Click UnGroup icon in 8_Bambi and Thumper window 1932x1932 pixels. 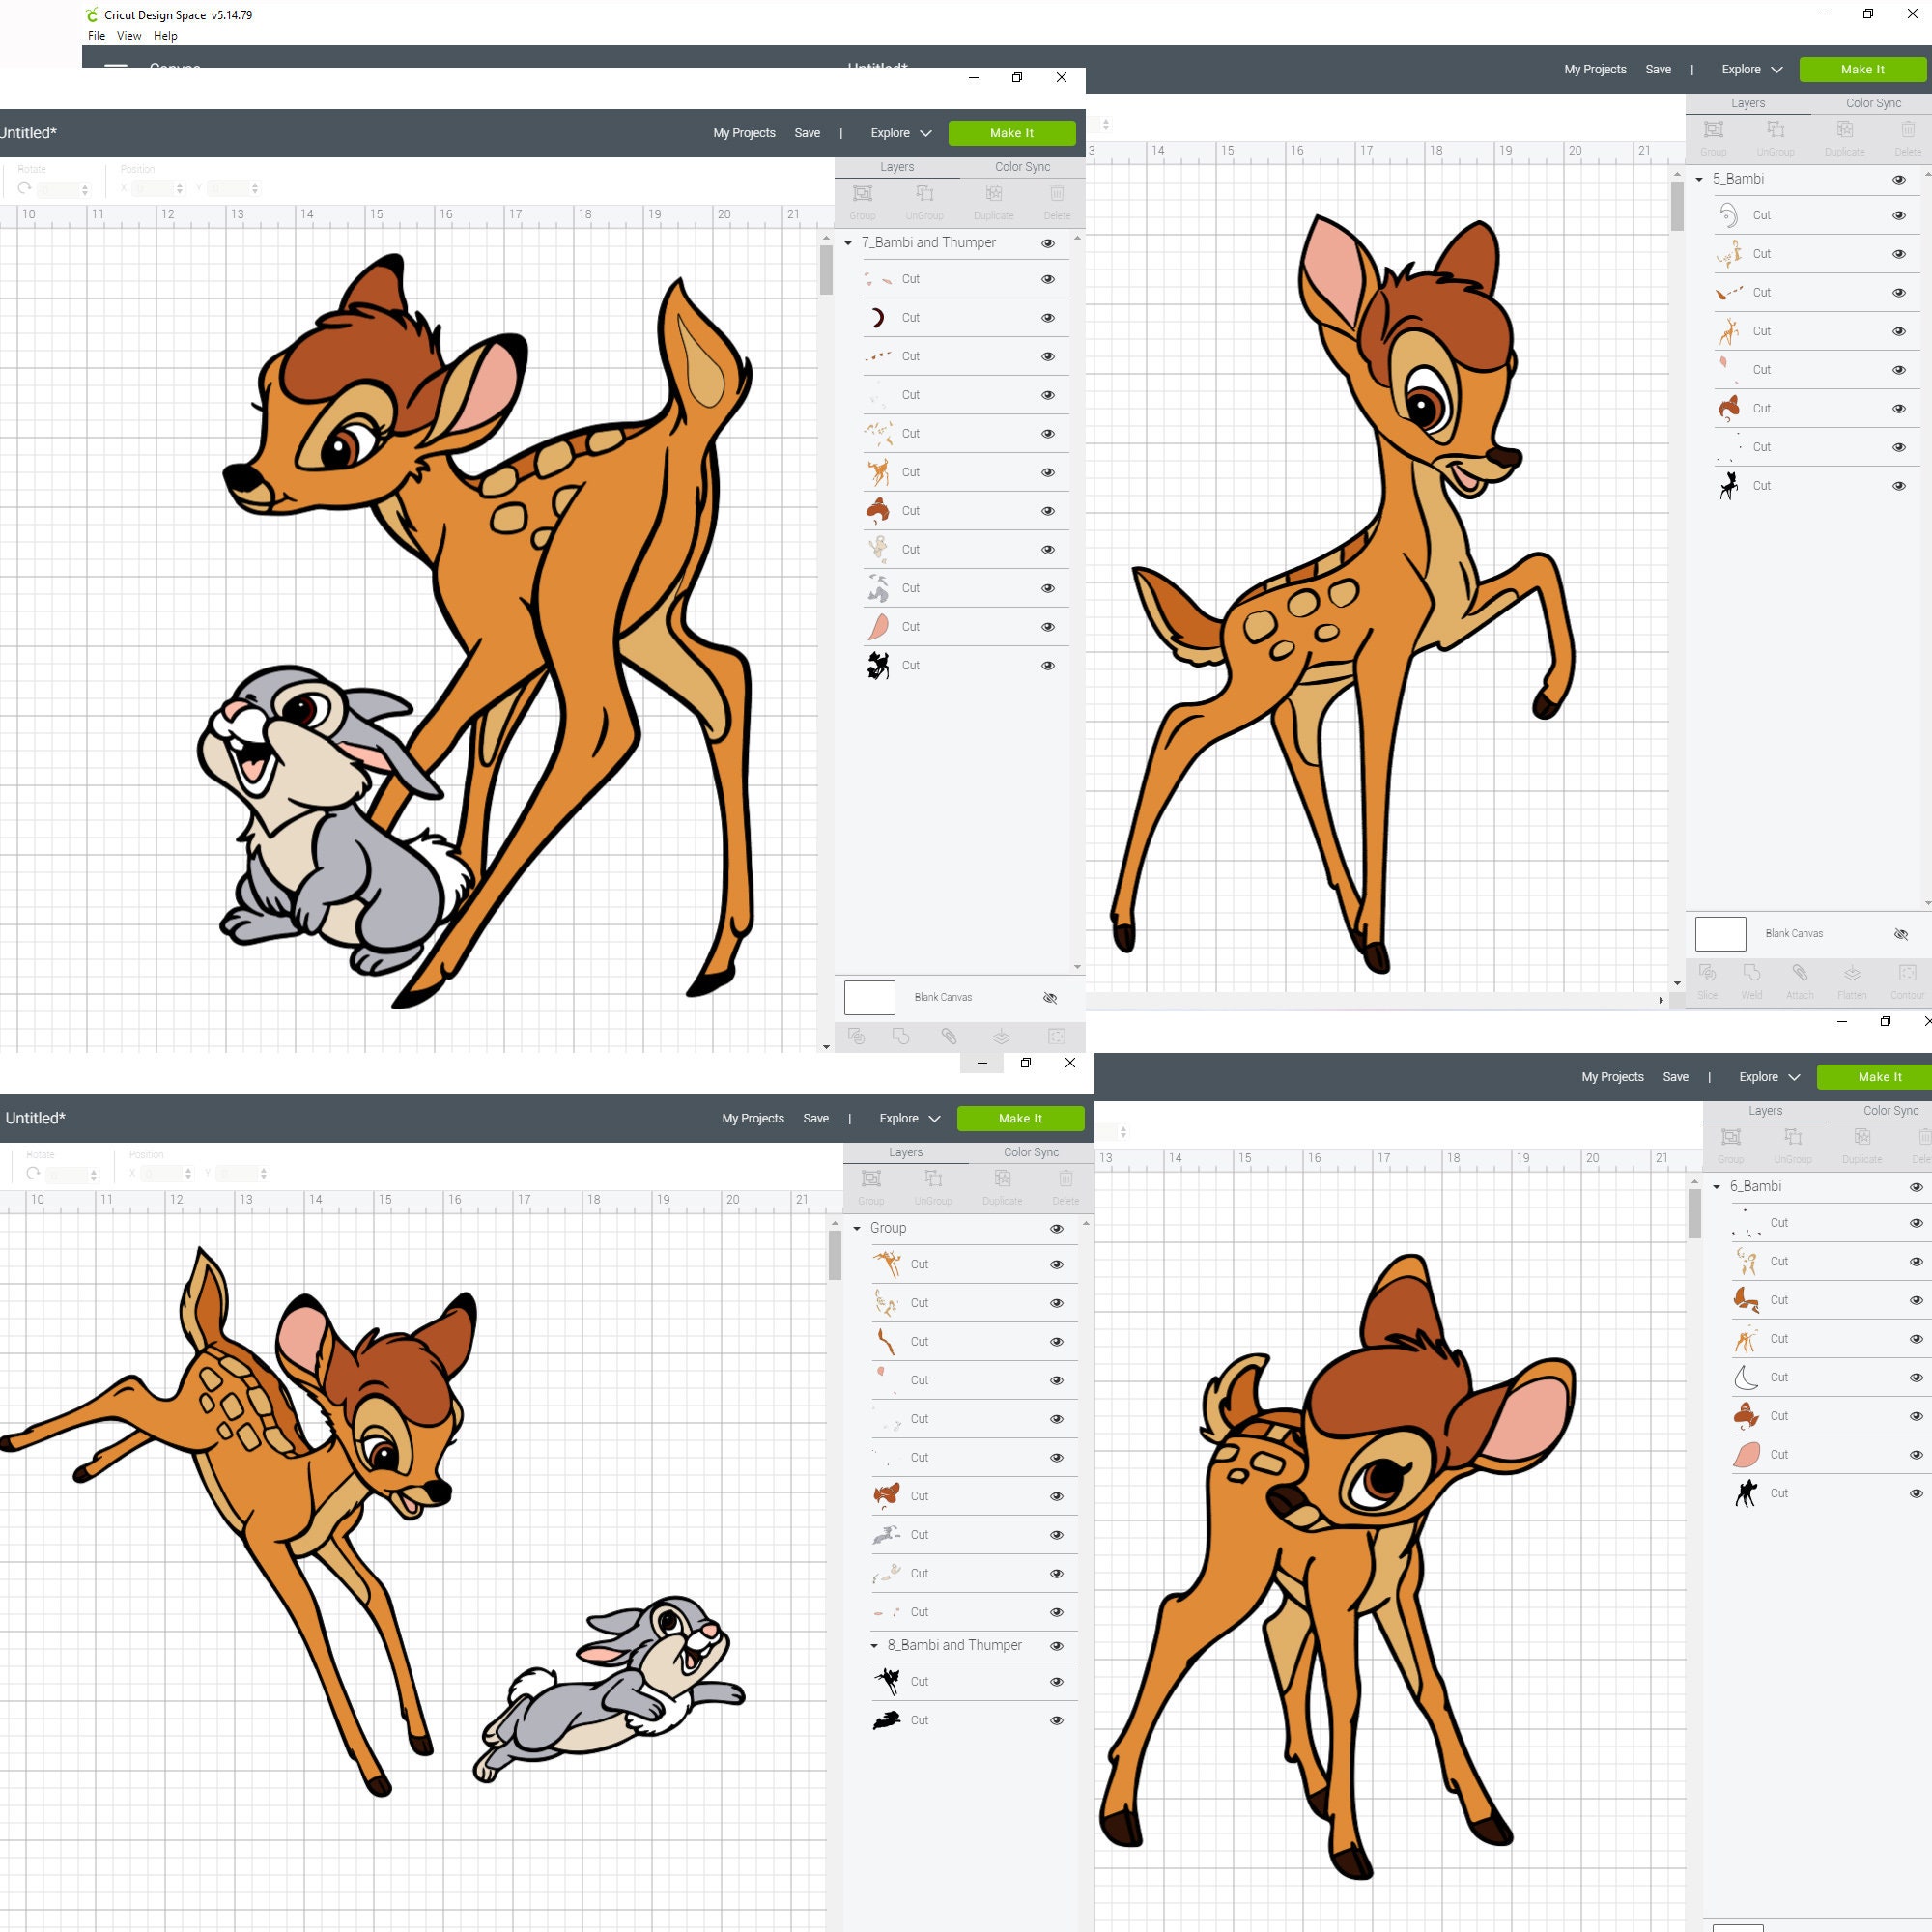[933, 1178]
